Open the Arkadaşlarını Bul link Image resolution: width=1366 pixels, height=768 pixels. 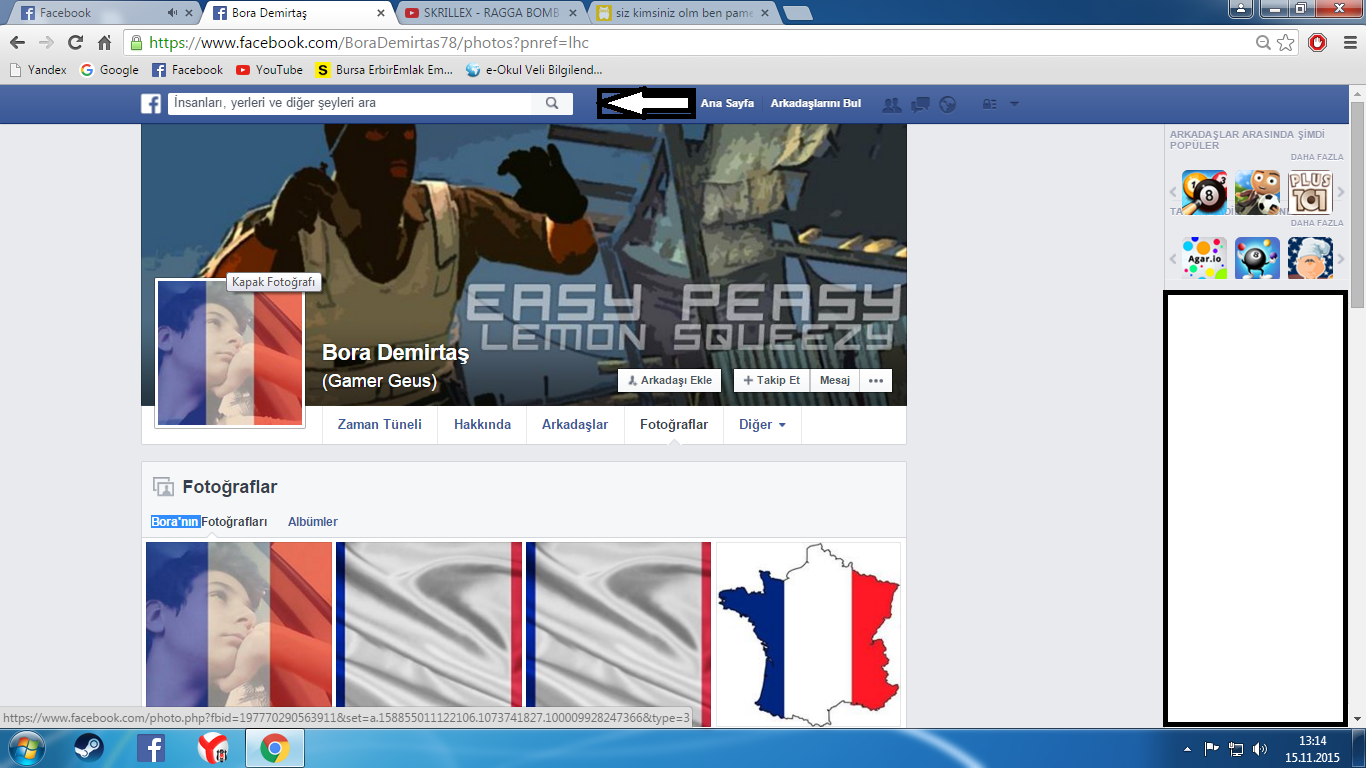tap(815, 103)
